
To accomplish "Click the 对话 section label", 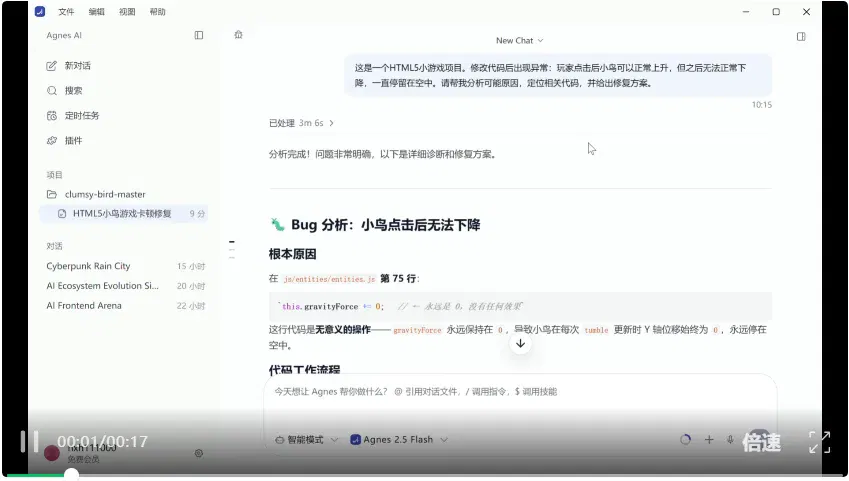I will click(54, 246).
